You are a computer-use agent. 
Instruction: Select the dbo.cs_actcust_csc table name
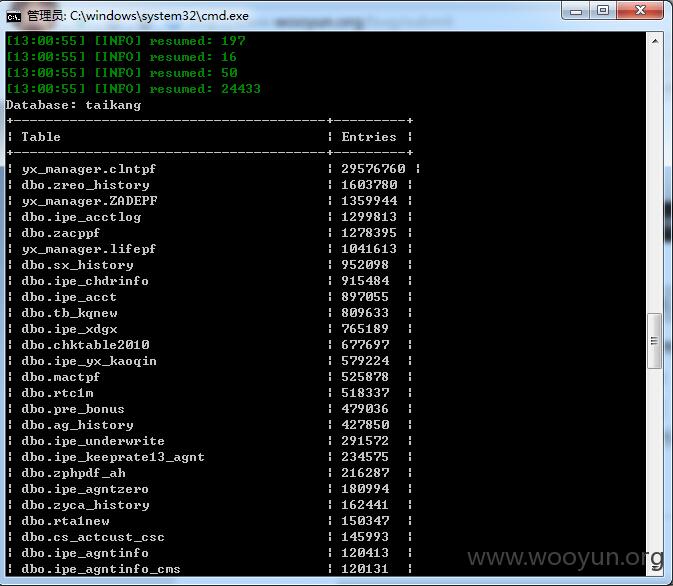93,537
